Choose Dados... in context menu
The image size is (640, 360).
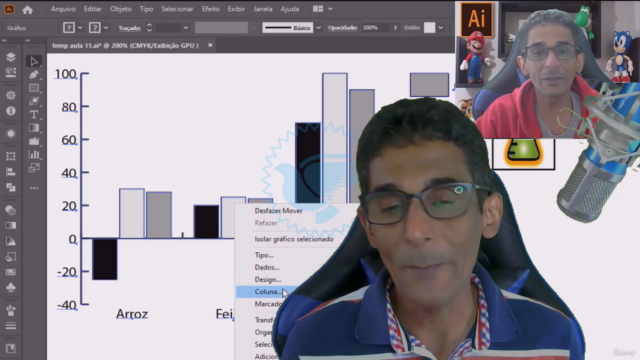[x=267, y=267]
